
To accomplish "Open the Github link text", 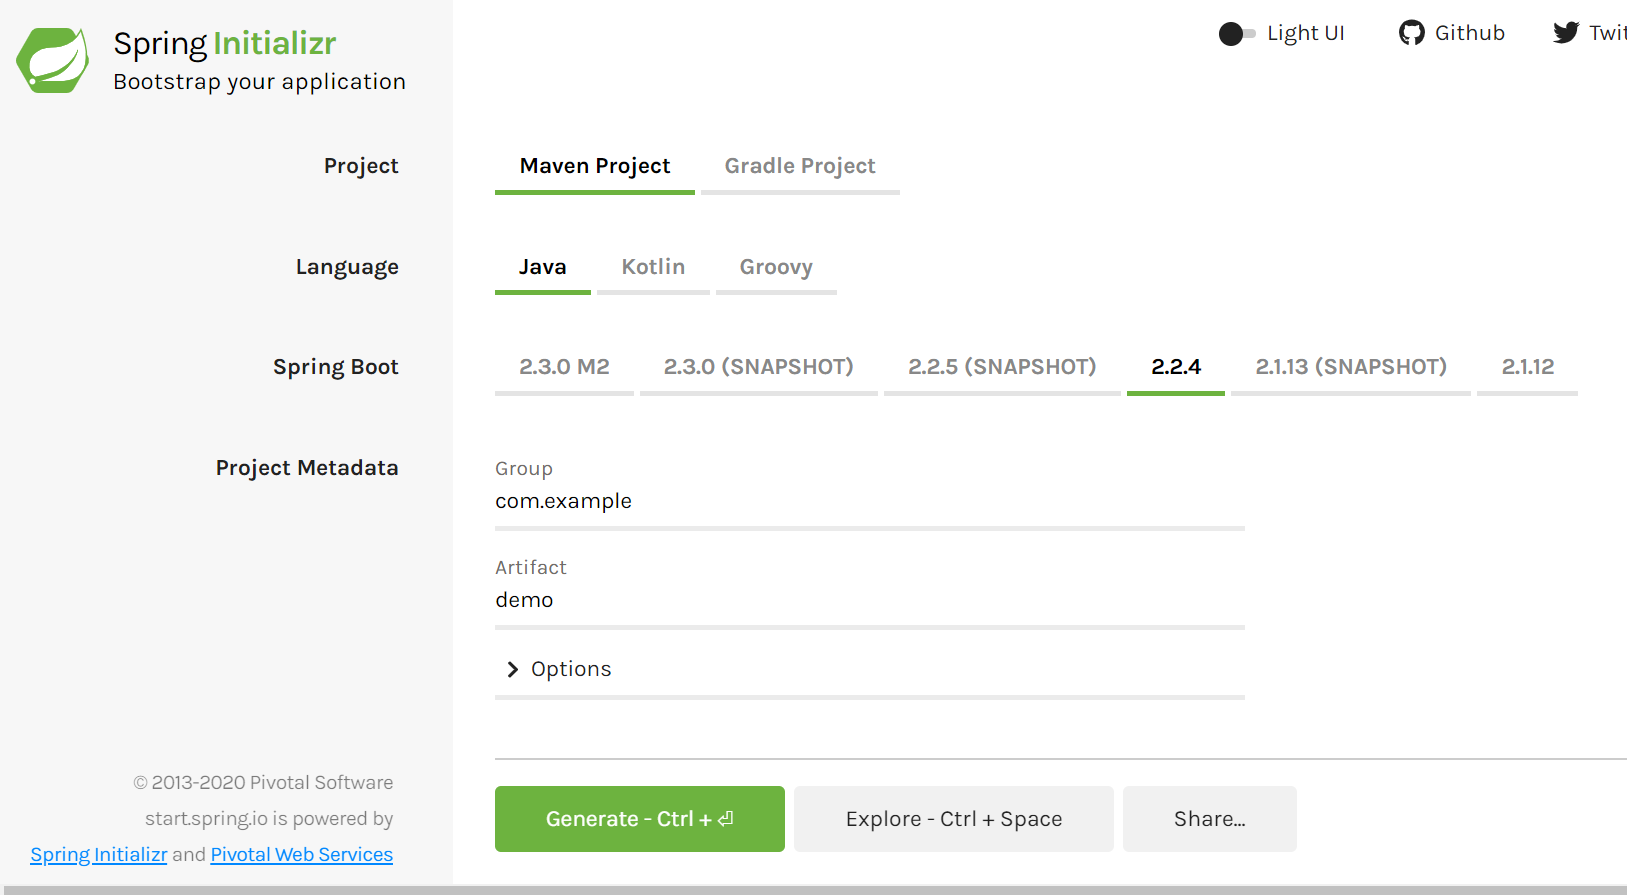I will point(1470,33).
